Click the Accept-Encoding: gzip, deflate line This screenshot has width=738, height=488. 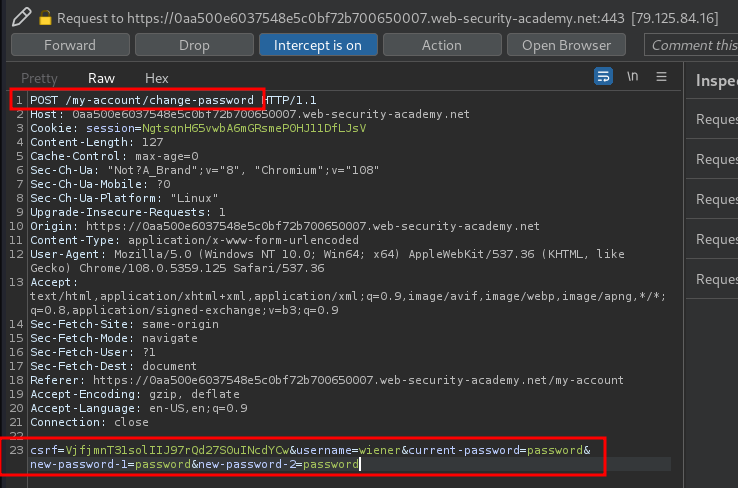(135, 394)
